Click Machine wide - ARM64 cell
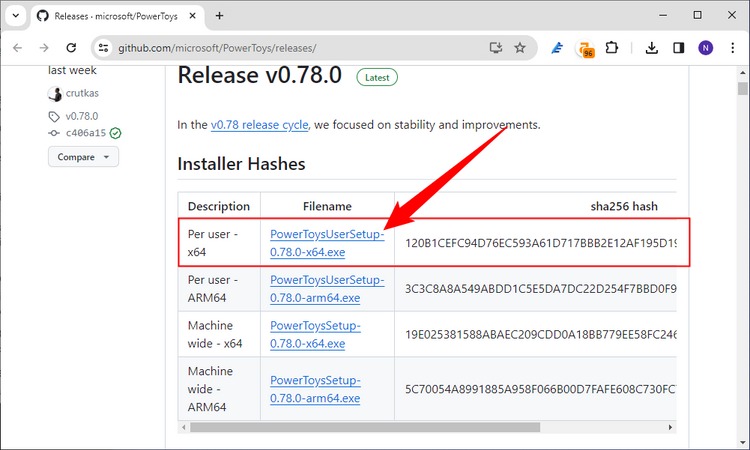The width and height of the screenshot is (750, 450). (x=219, y=389)
